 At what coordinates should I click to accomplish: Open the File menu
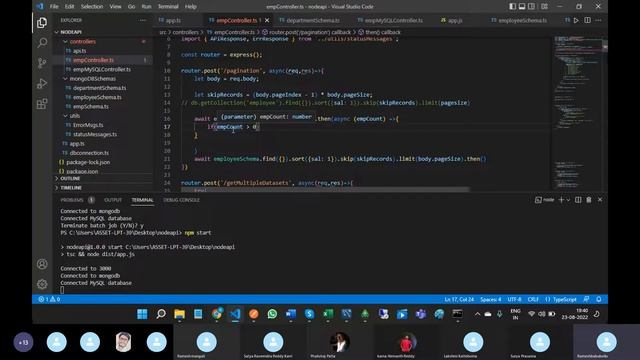pos(54,7)
